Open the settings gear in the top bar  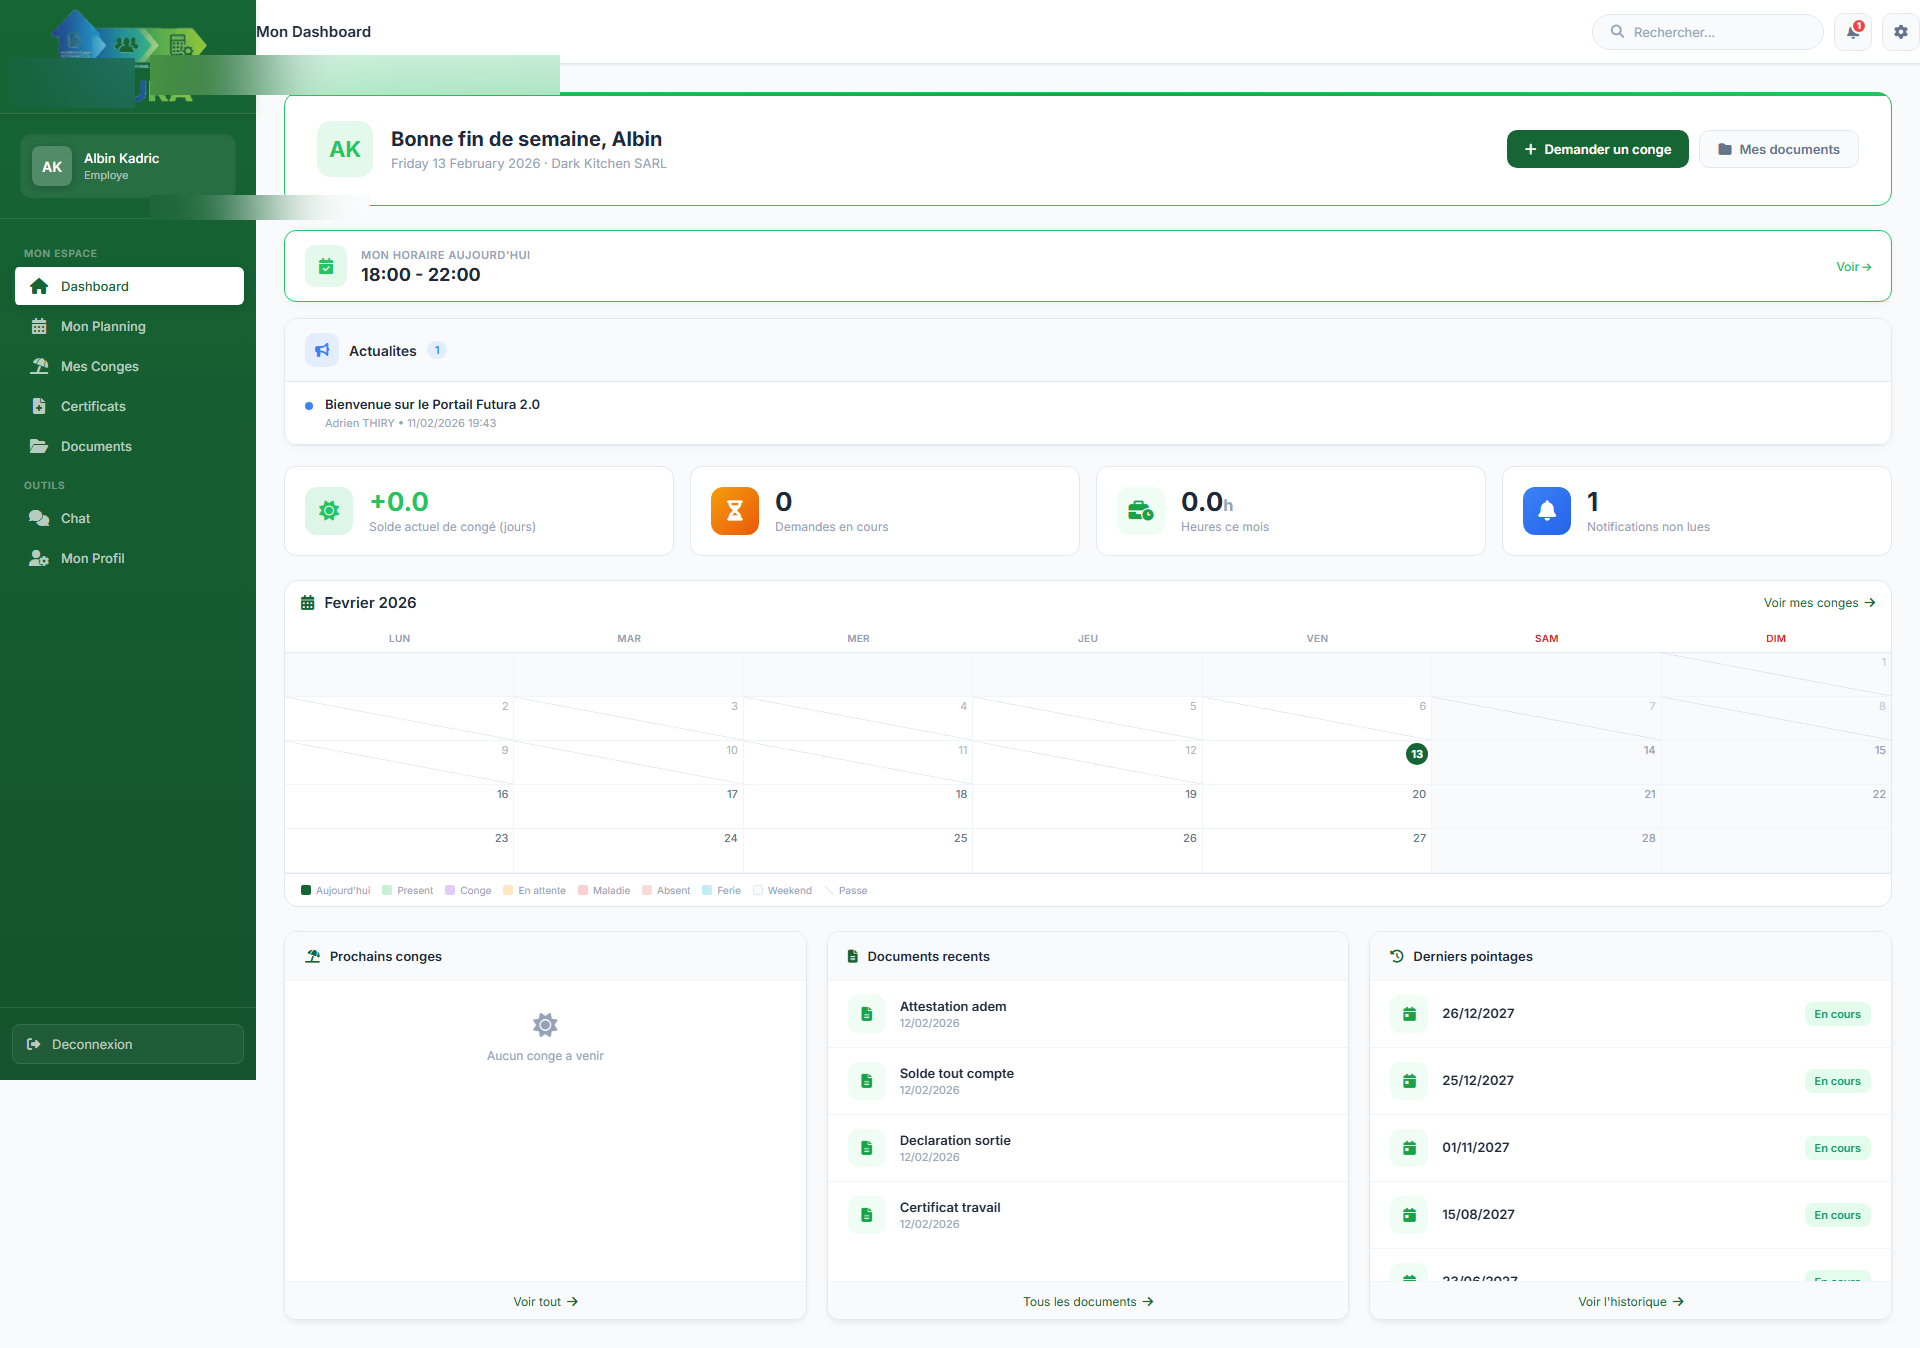1900,31
